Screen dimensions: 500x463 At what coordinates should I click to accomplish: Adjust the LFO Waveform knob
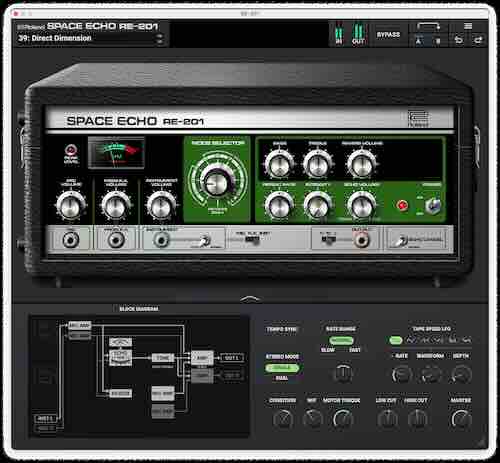[x=431, y=375]
